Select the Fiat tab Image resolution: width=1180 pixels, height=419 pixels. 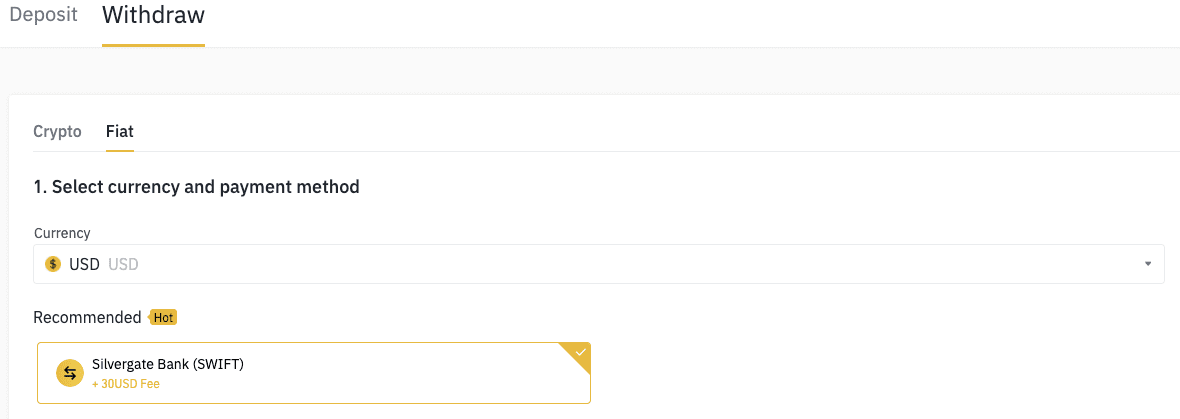[x=120, y=131]
